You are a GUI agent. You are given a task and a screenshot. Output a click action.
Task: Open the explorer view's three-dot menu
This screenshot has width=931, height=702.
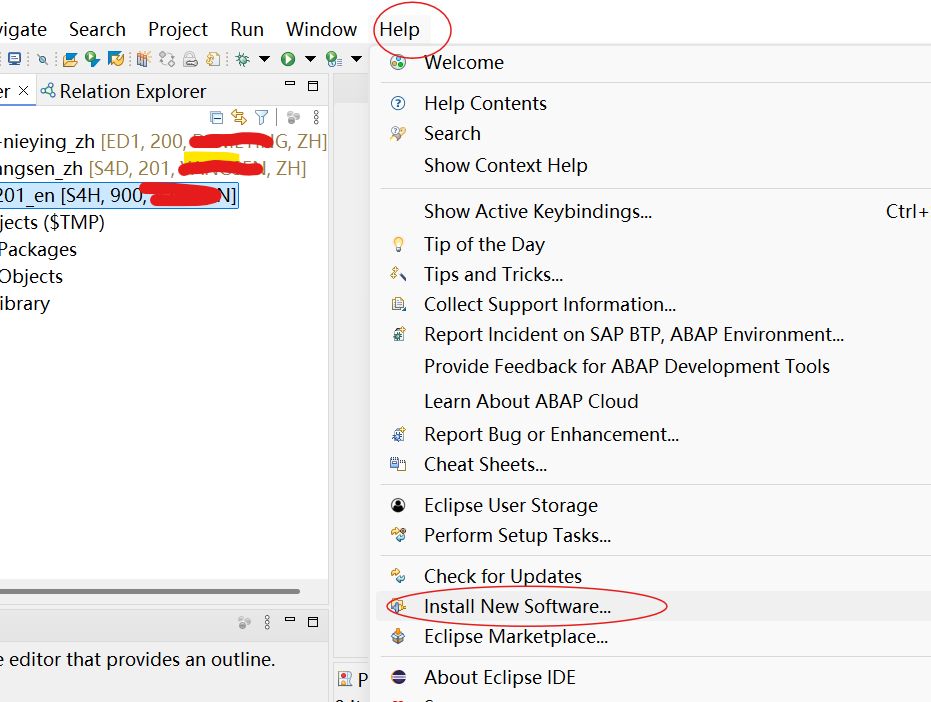316,118
